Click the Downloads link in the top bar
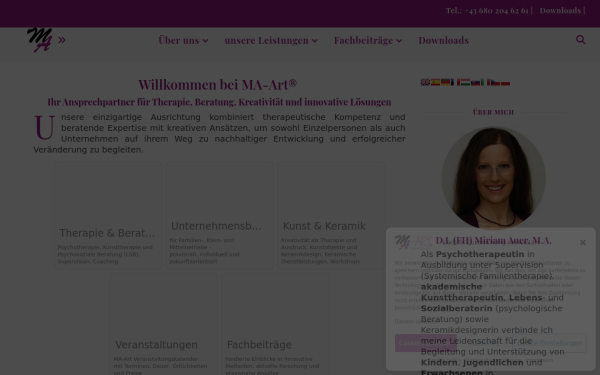The image size is (600, 375). (560, 10)
